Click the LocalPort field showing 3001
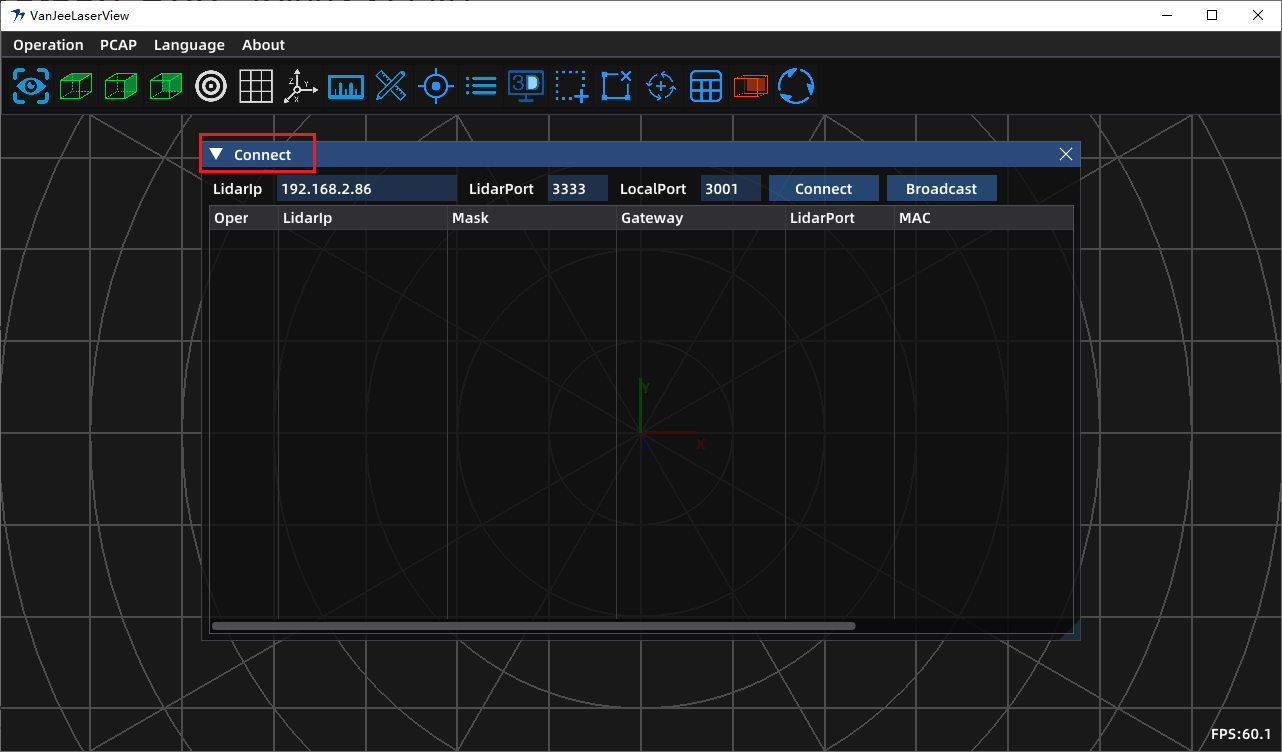Image resolution: width=1282 pixels, height=752 pixels. click(x=731, y=189)
